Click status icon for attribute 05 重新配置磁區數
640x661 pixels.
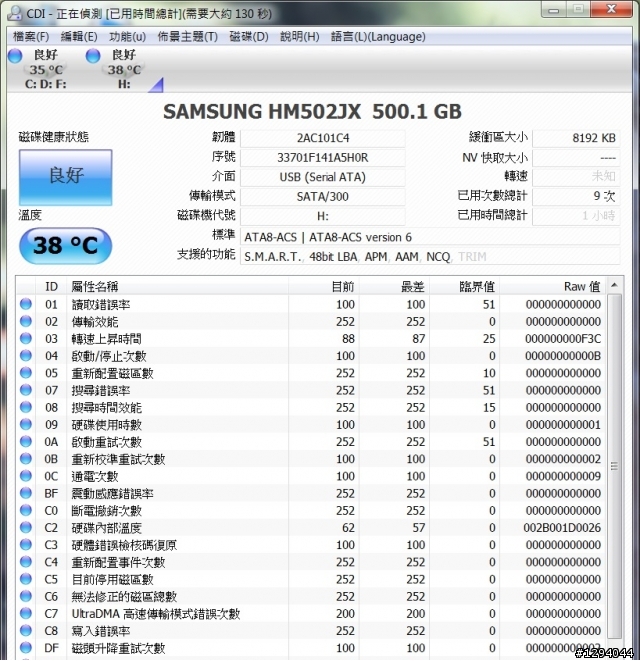tap(26, 373)
